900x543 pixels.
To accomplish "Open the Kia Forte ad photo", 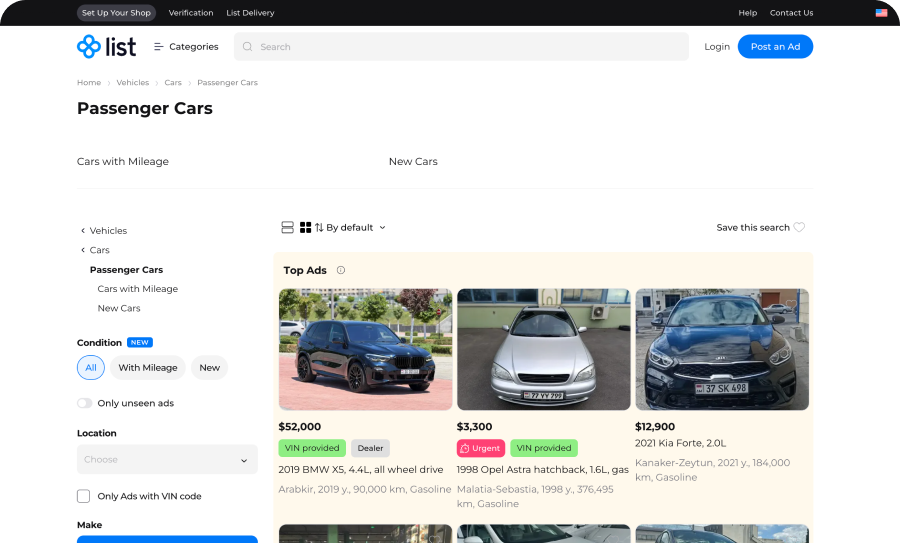I will click(x=722, y=349).
